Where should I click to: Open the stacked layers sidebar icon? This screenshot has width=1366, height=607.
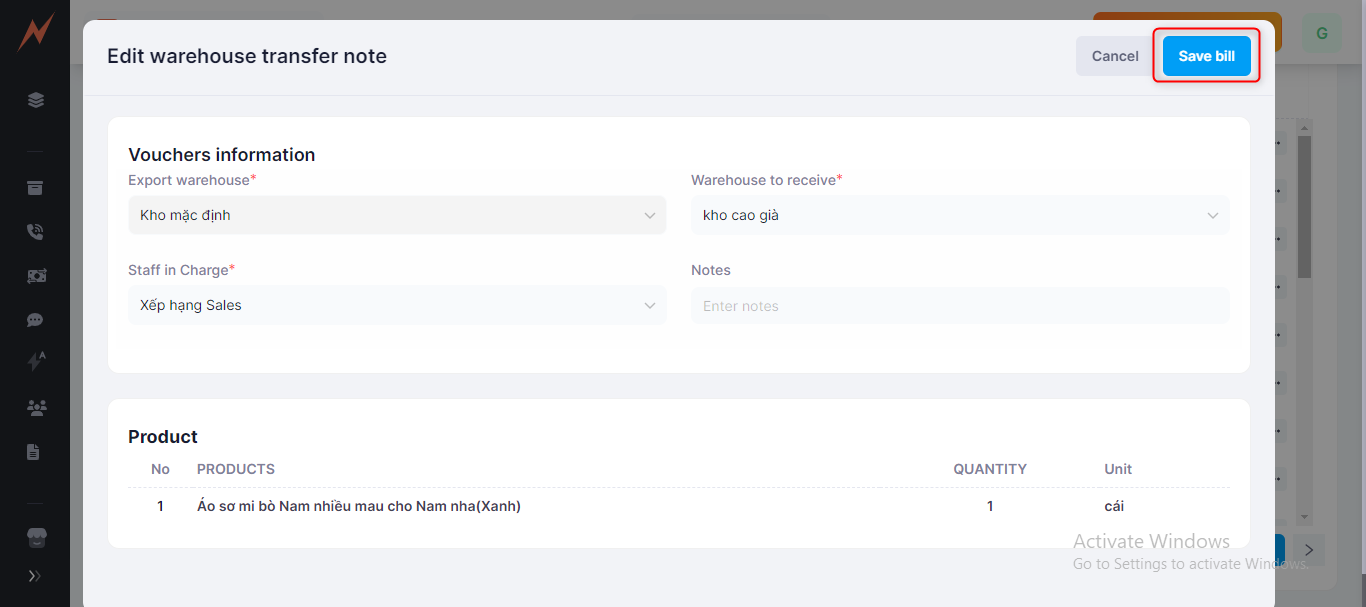click(35, 100)
